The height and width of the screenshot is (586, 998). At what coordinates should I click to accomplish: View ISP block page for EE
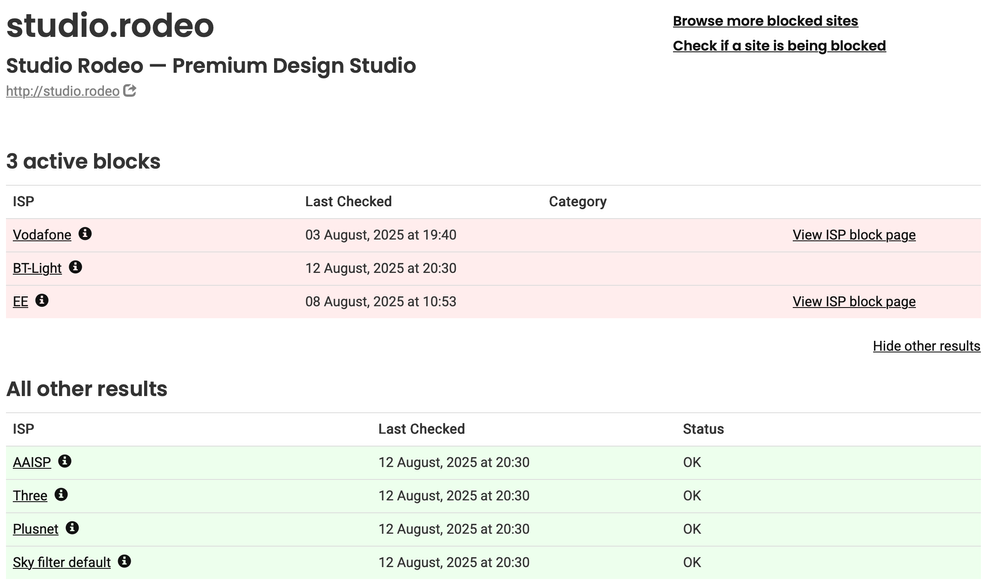pos(853,302)
